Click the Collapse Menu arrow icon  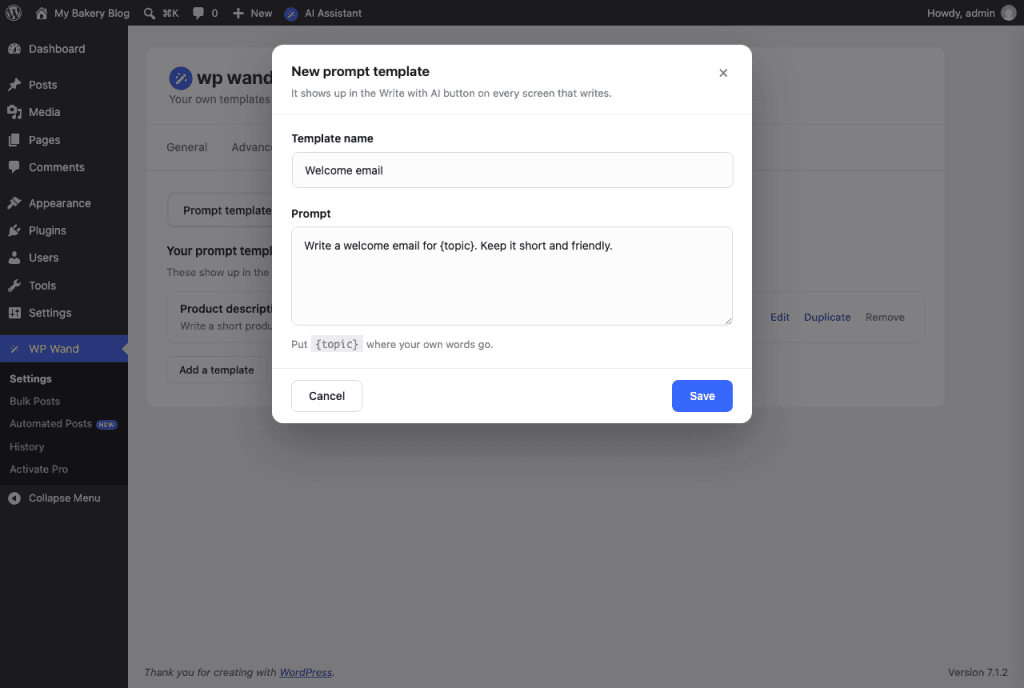tap(14, 498)
